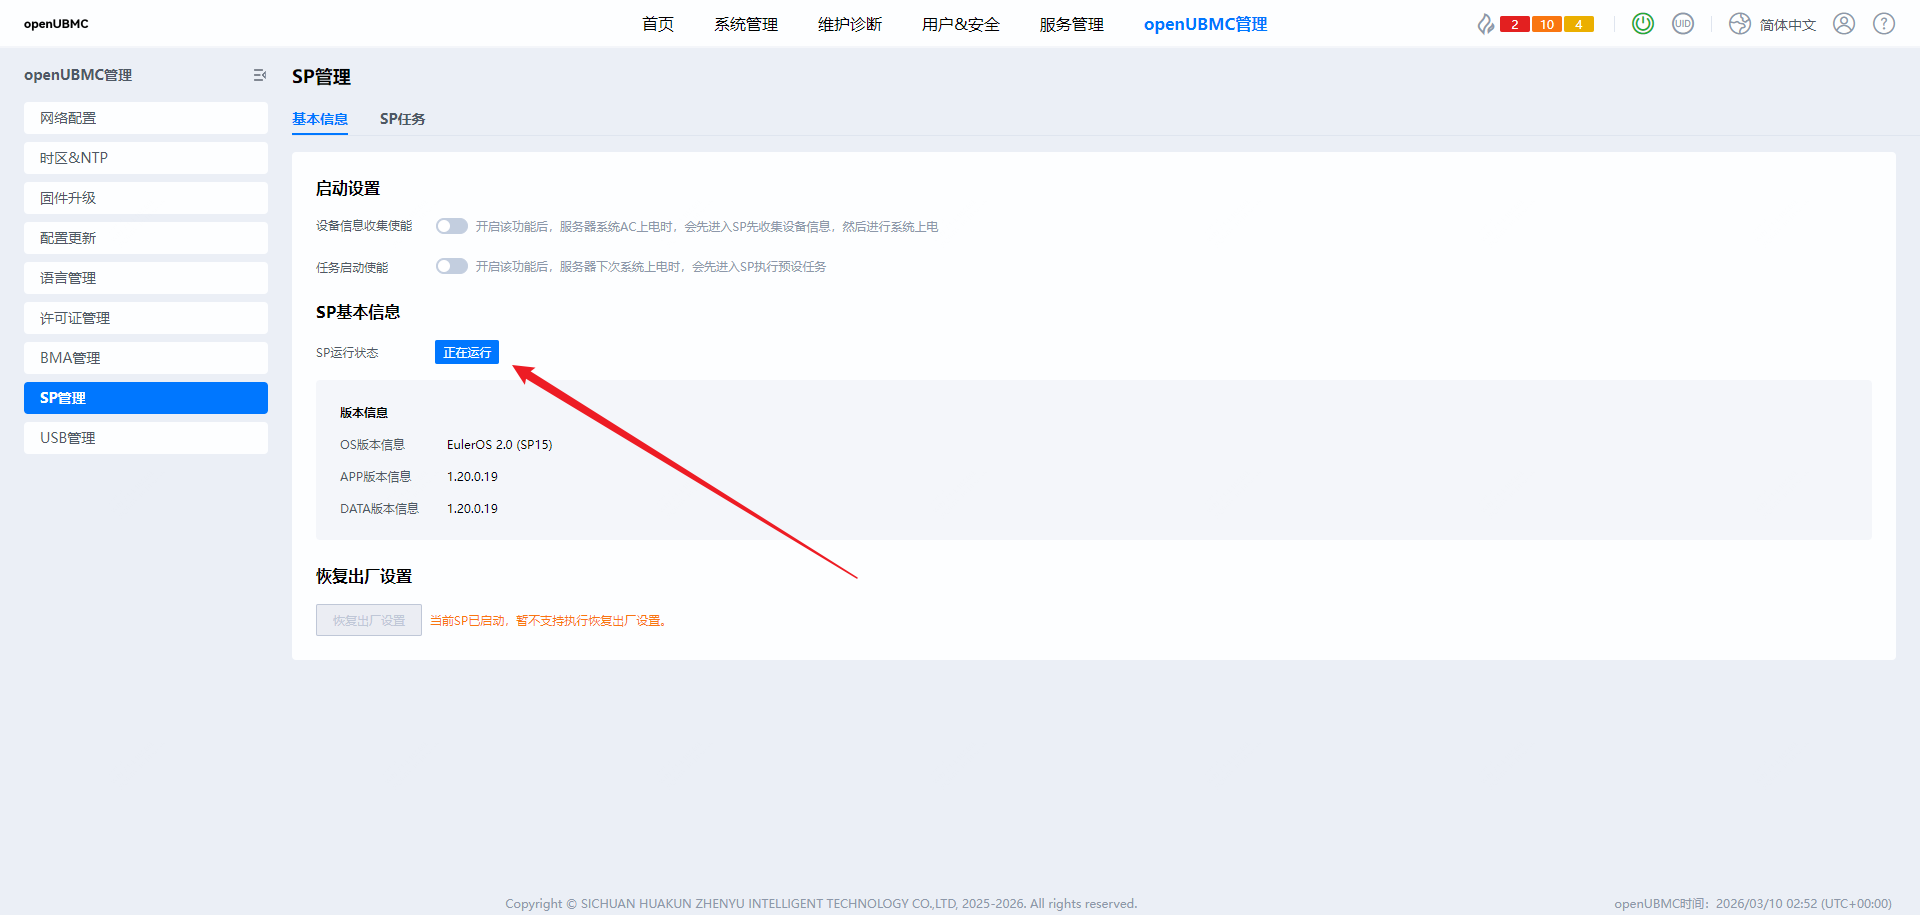
Task: Collapse the openUBMC管理 sidebar
Action: (259, 75)
